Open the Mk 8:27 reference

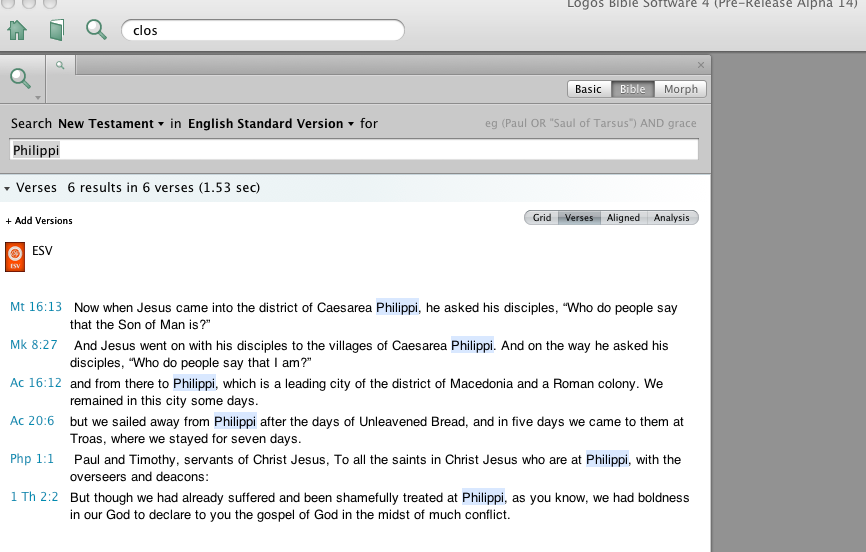coord(34,345)
